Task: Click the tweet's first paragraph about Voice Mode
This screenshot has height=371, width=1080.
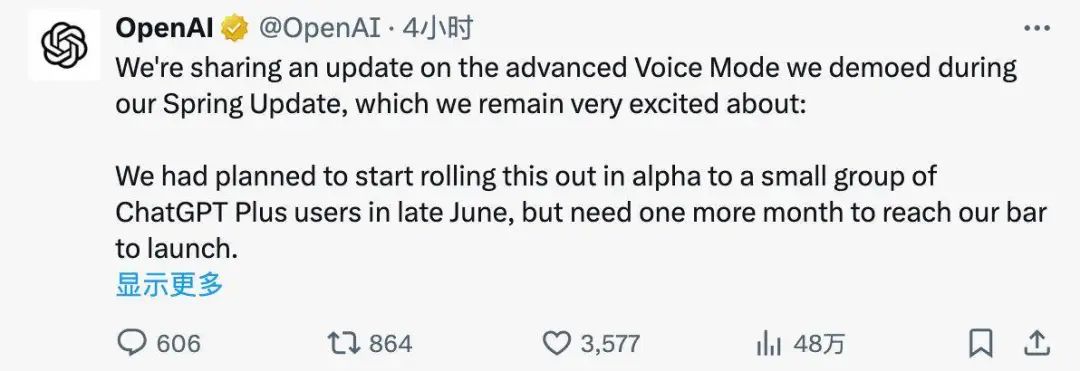Action: coord(566,87)
